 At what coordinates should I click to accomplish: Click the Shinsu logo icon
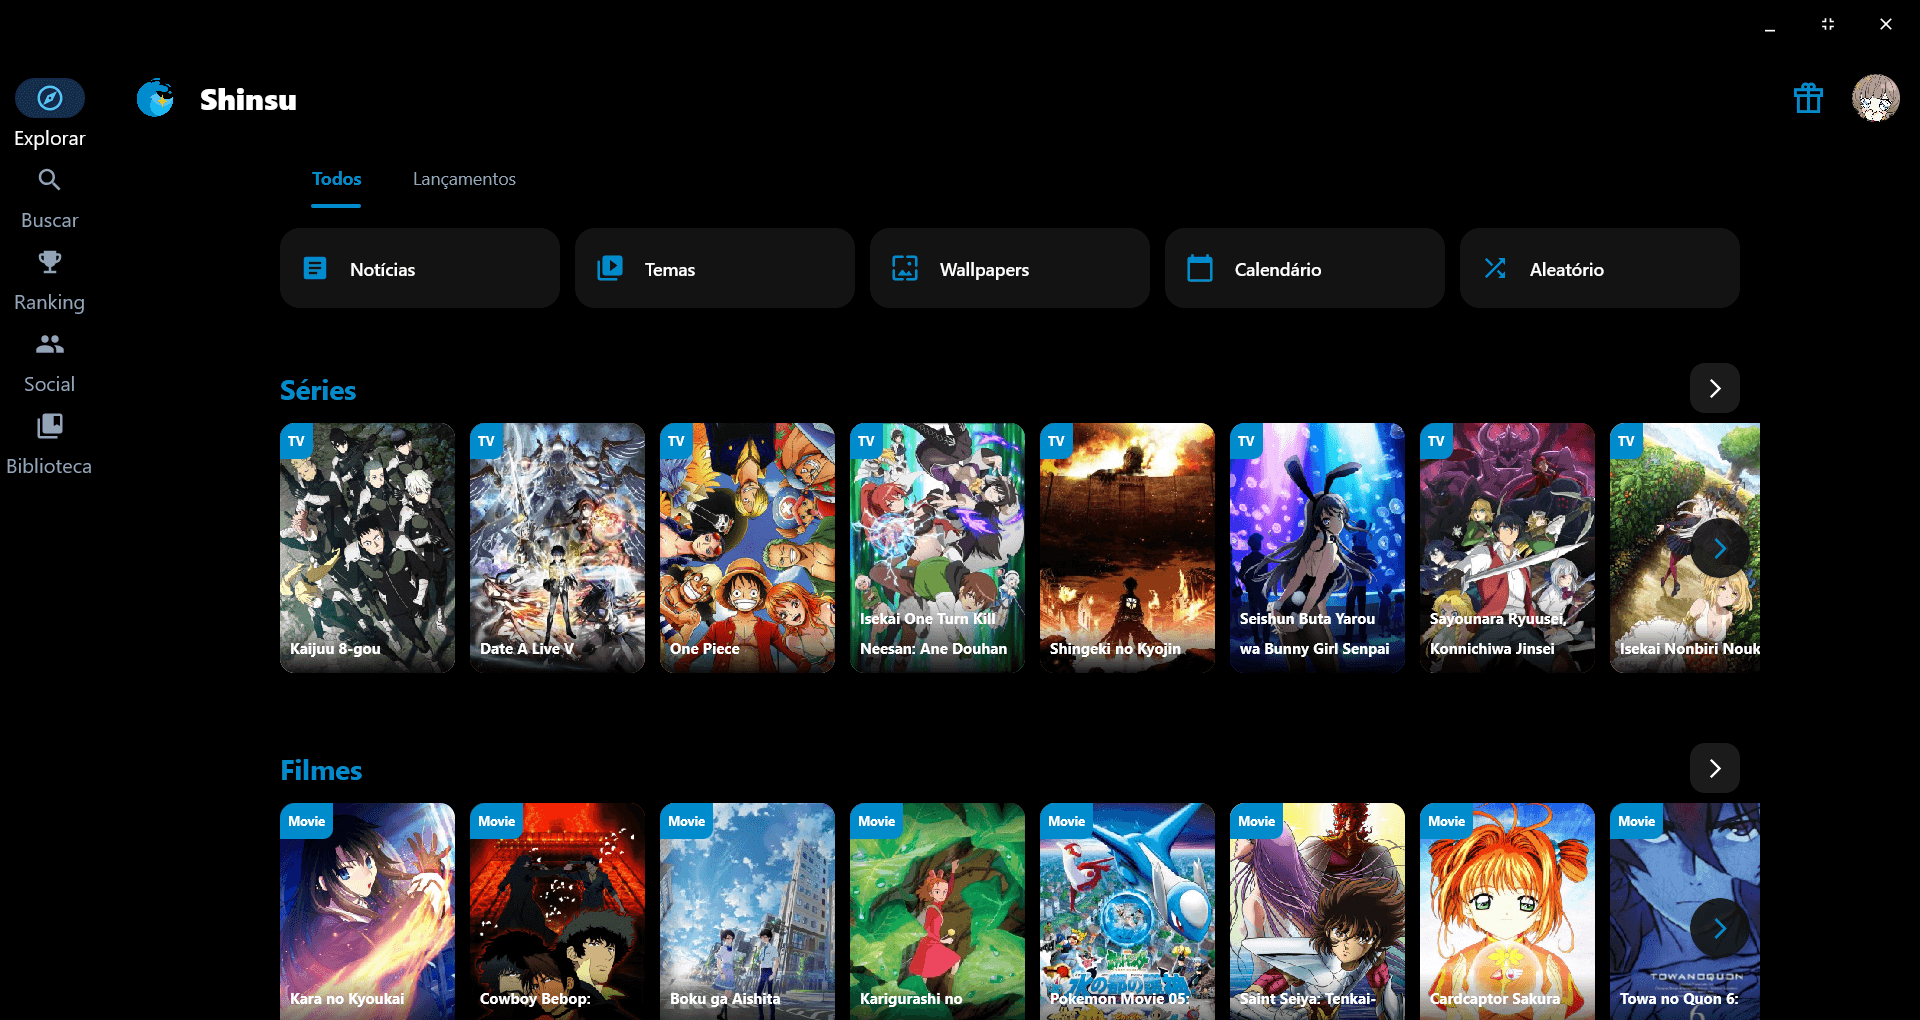click(x=156, y=98)
